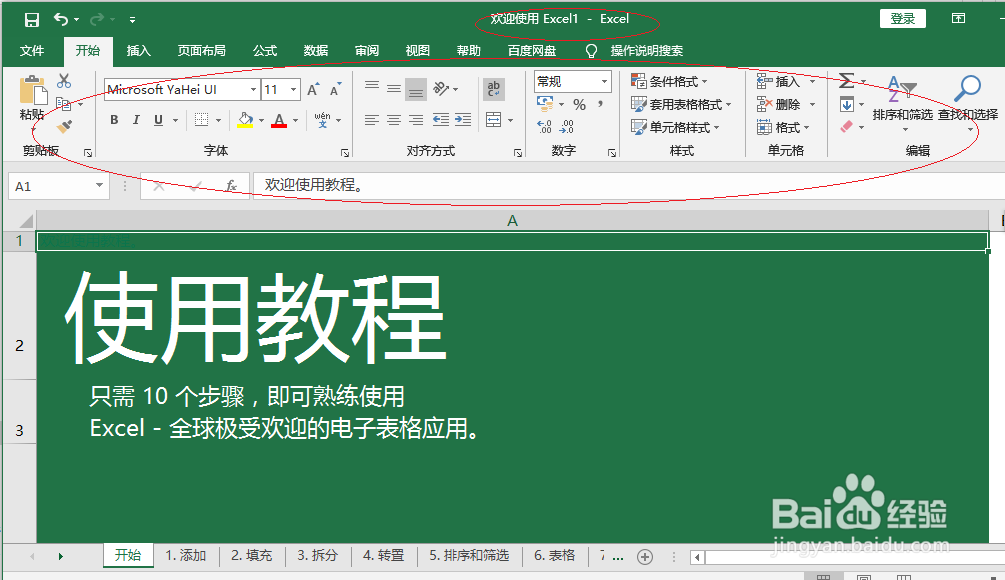Click the Increase Indent icon
This screenshot has height=580, width=1005.
click(463, 120)
